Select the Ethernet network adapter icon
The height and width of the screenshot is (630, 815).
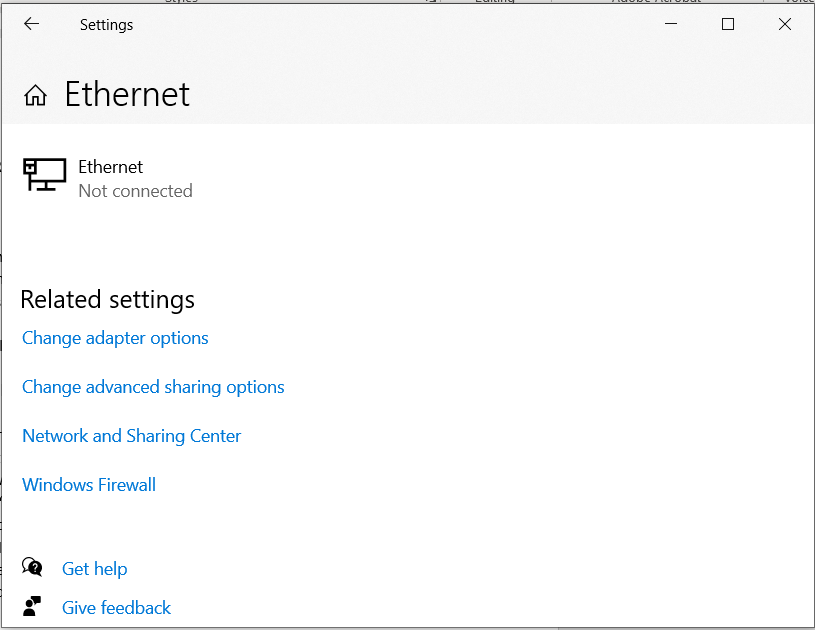coord(44,175)
